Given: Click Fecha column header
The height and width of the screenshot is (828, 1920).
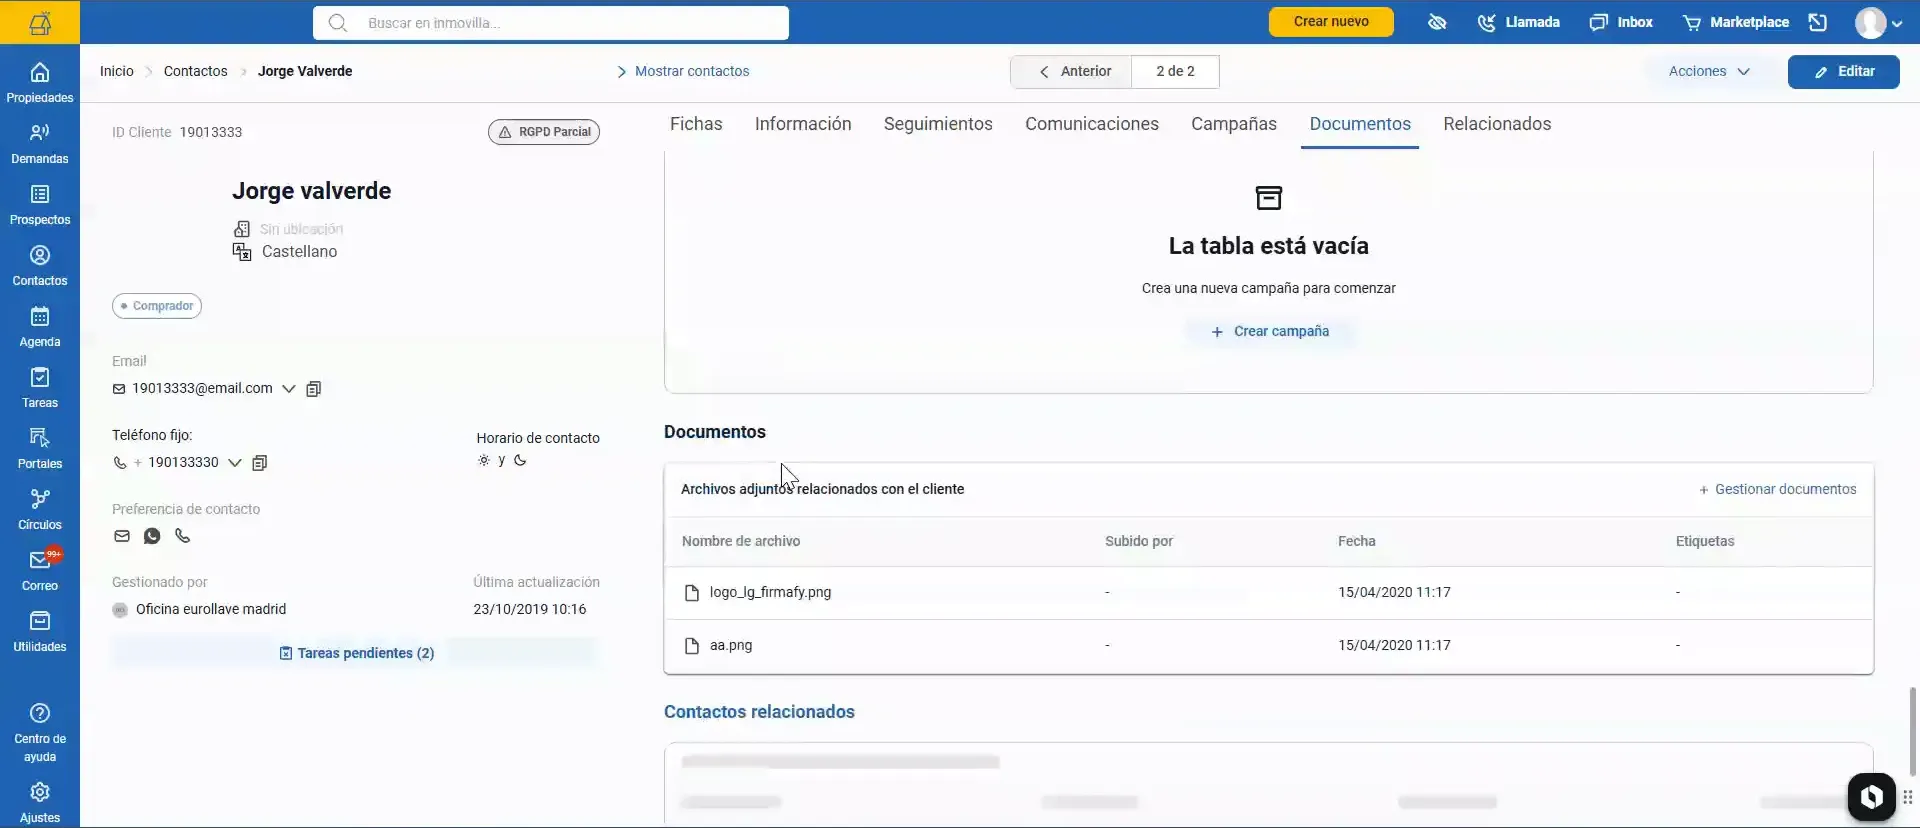Looking at the screenshot, I should 1357,541.
